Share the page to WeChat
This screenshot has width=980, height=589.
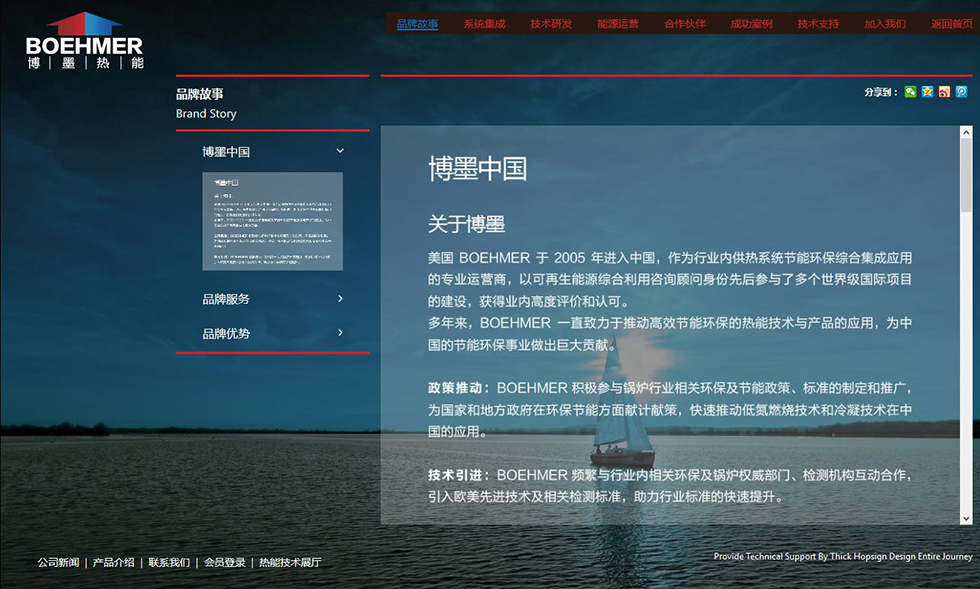click(910, 92)
